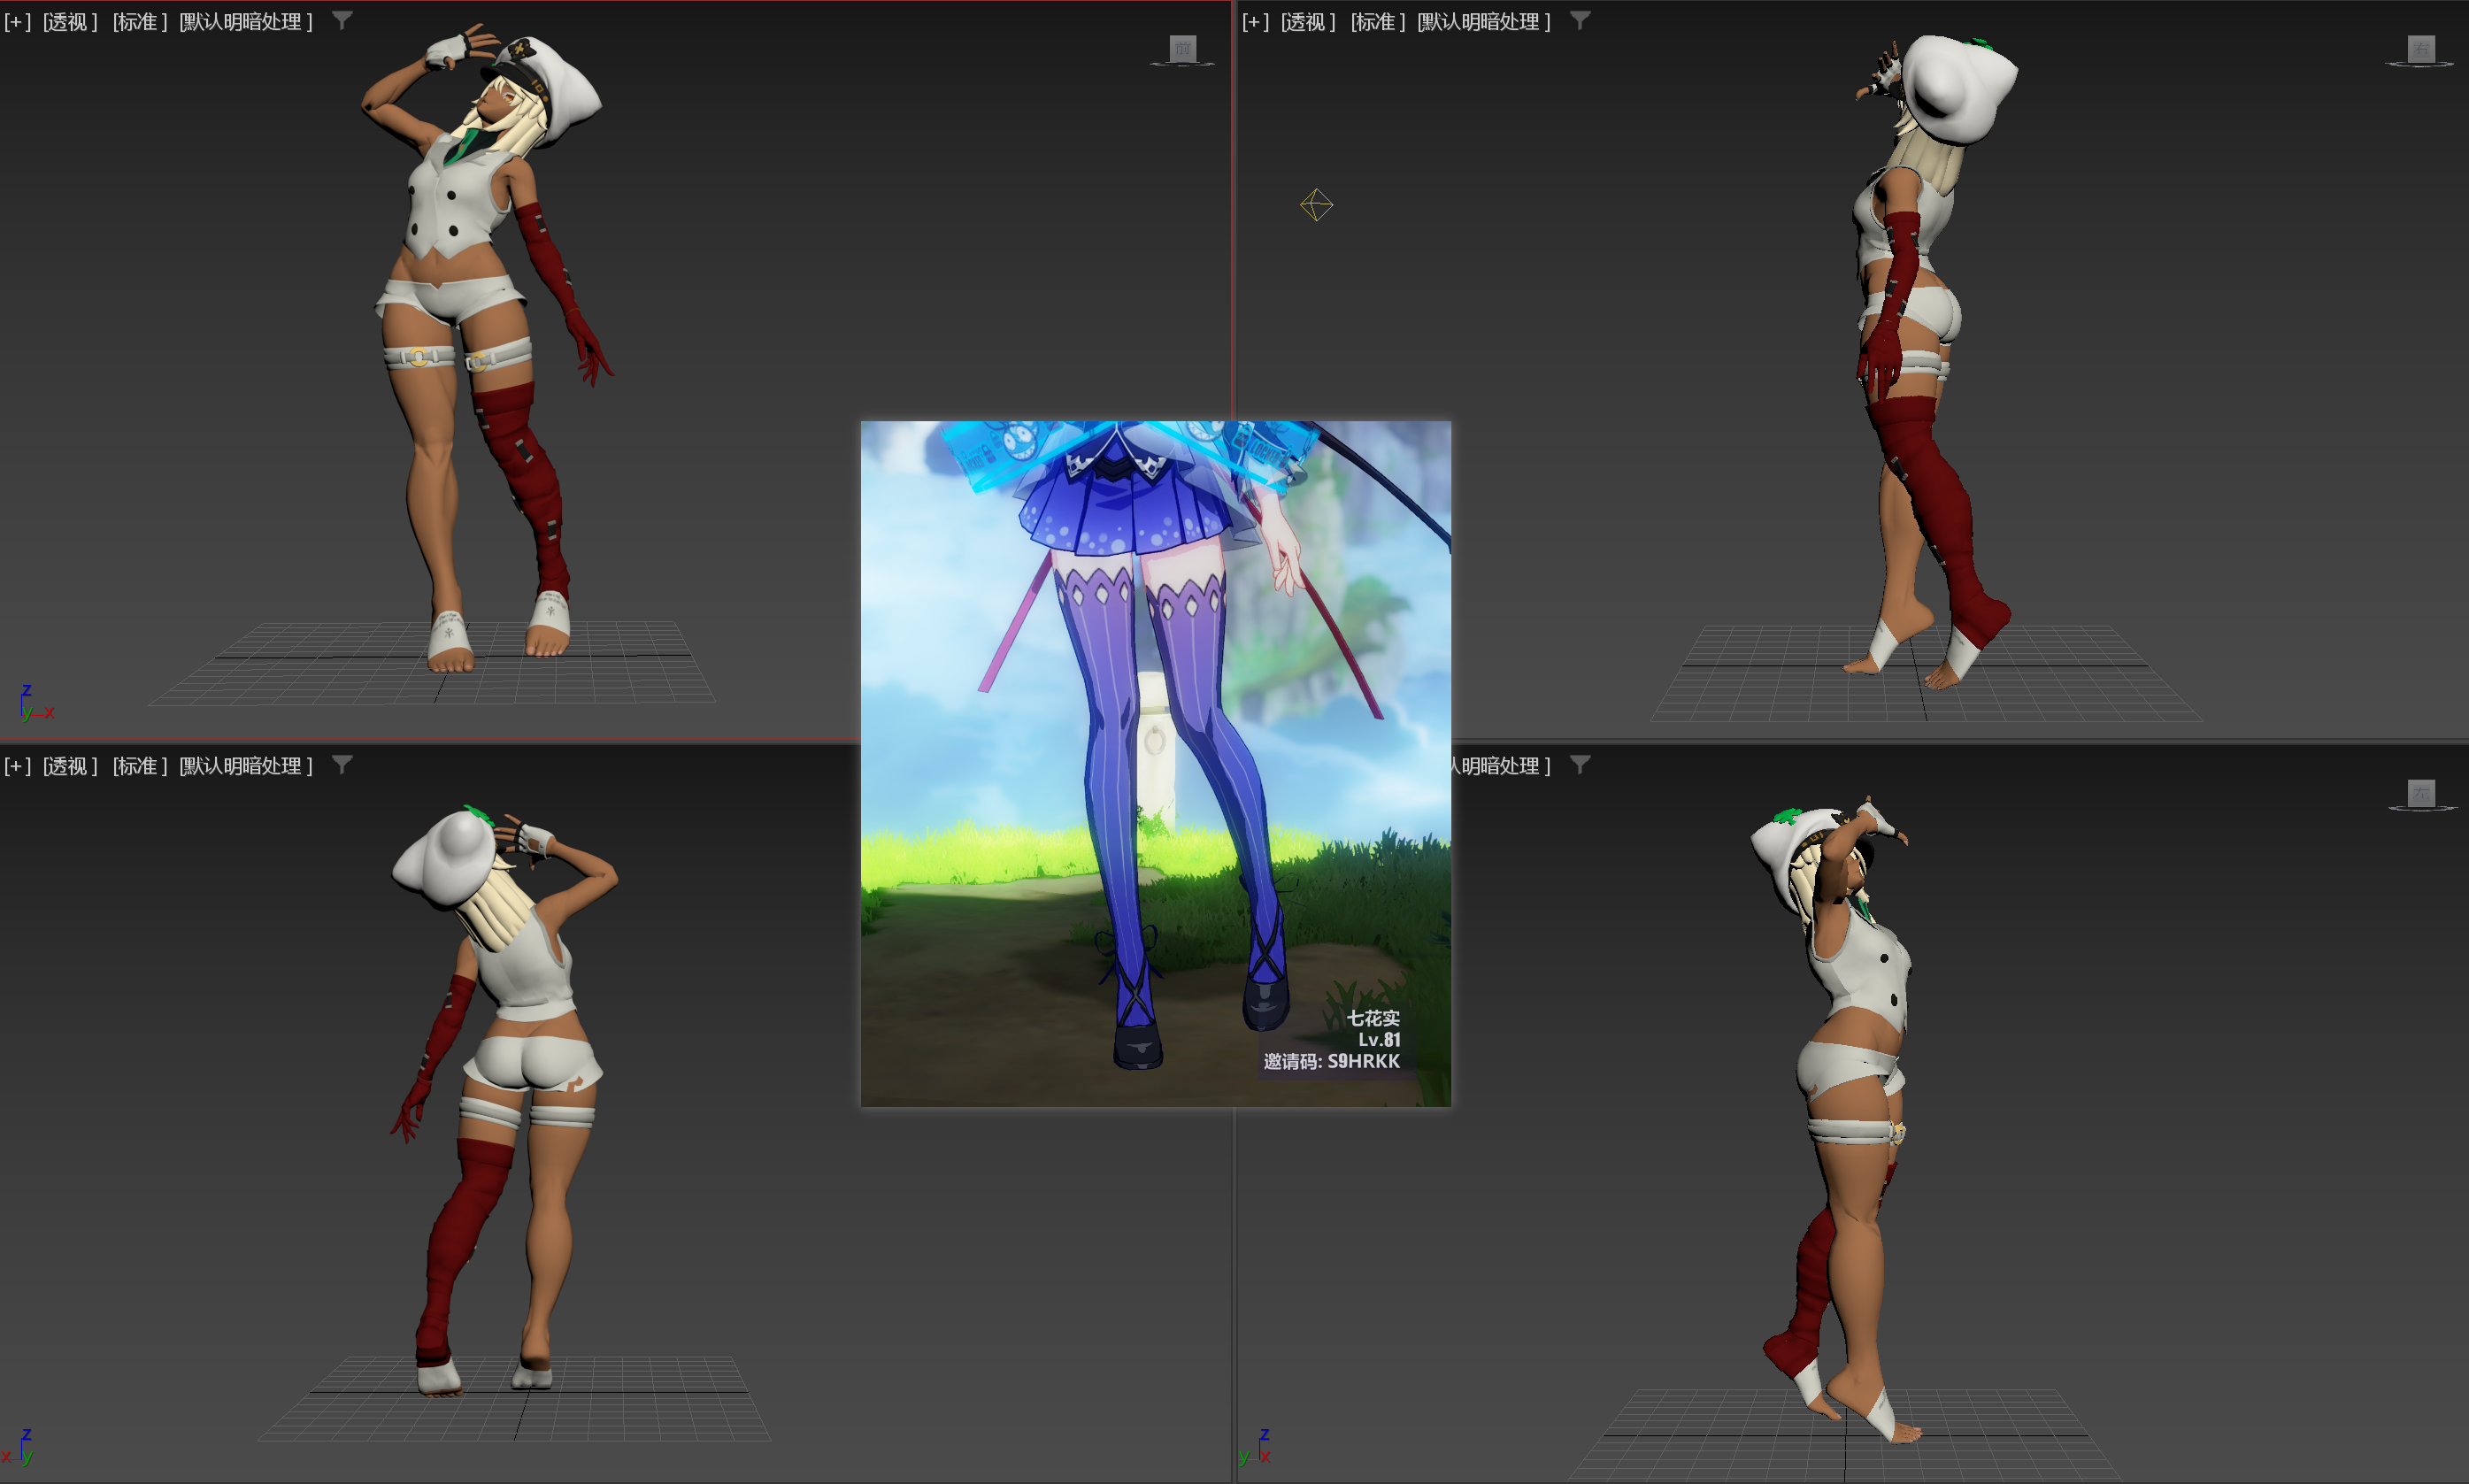Select the yellow wireframe helper object in top-right viewport
This screenshot has width=2469, height=1484.
(x=1317, y=204)
